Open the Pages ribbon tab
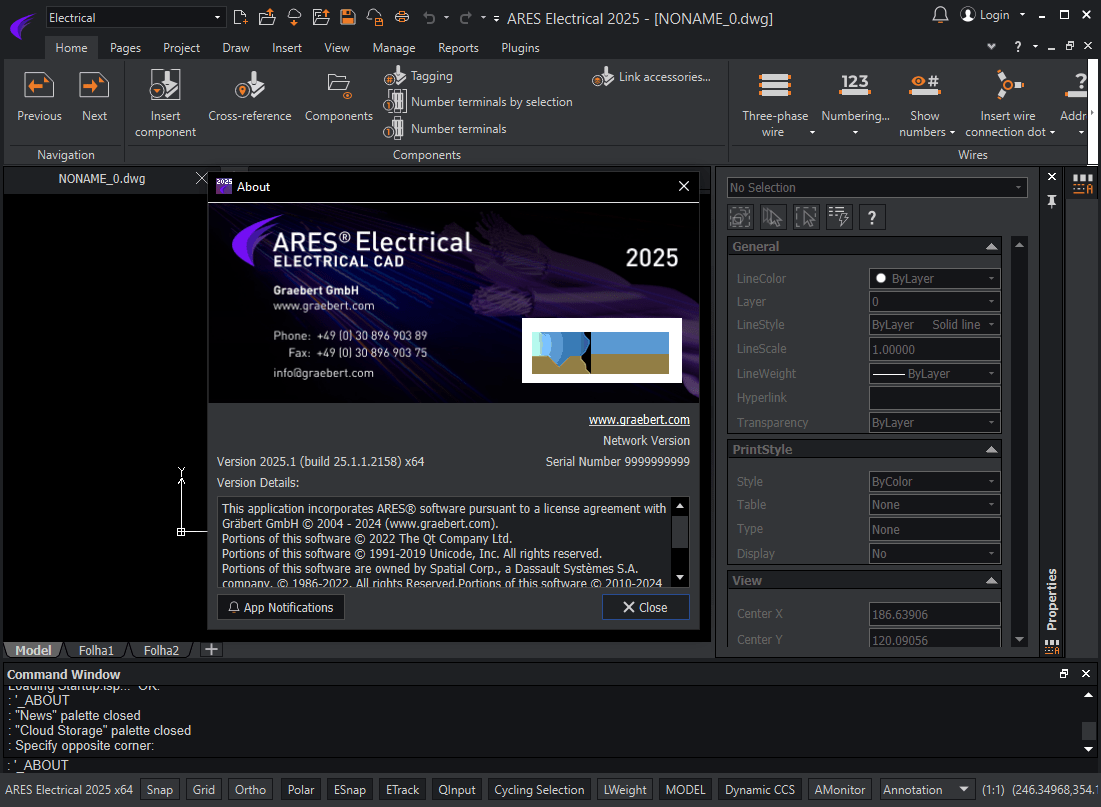 pos(125,48)
